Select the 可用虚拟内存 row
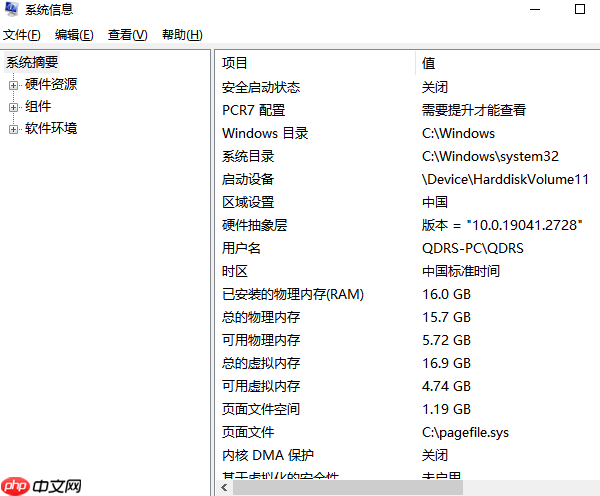 (409, 386)
